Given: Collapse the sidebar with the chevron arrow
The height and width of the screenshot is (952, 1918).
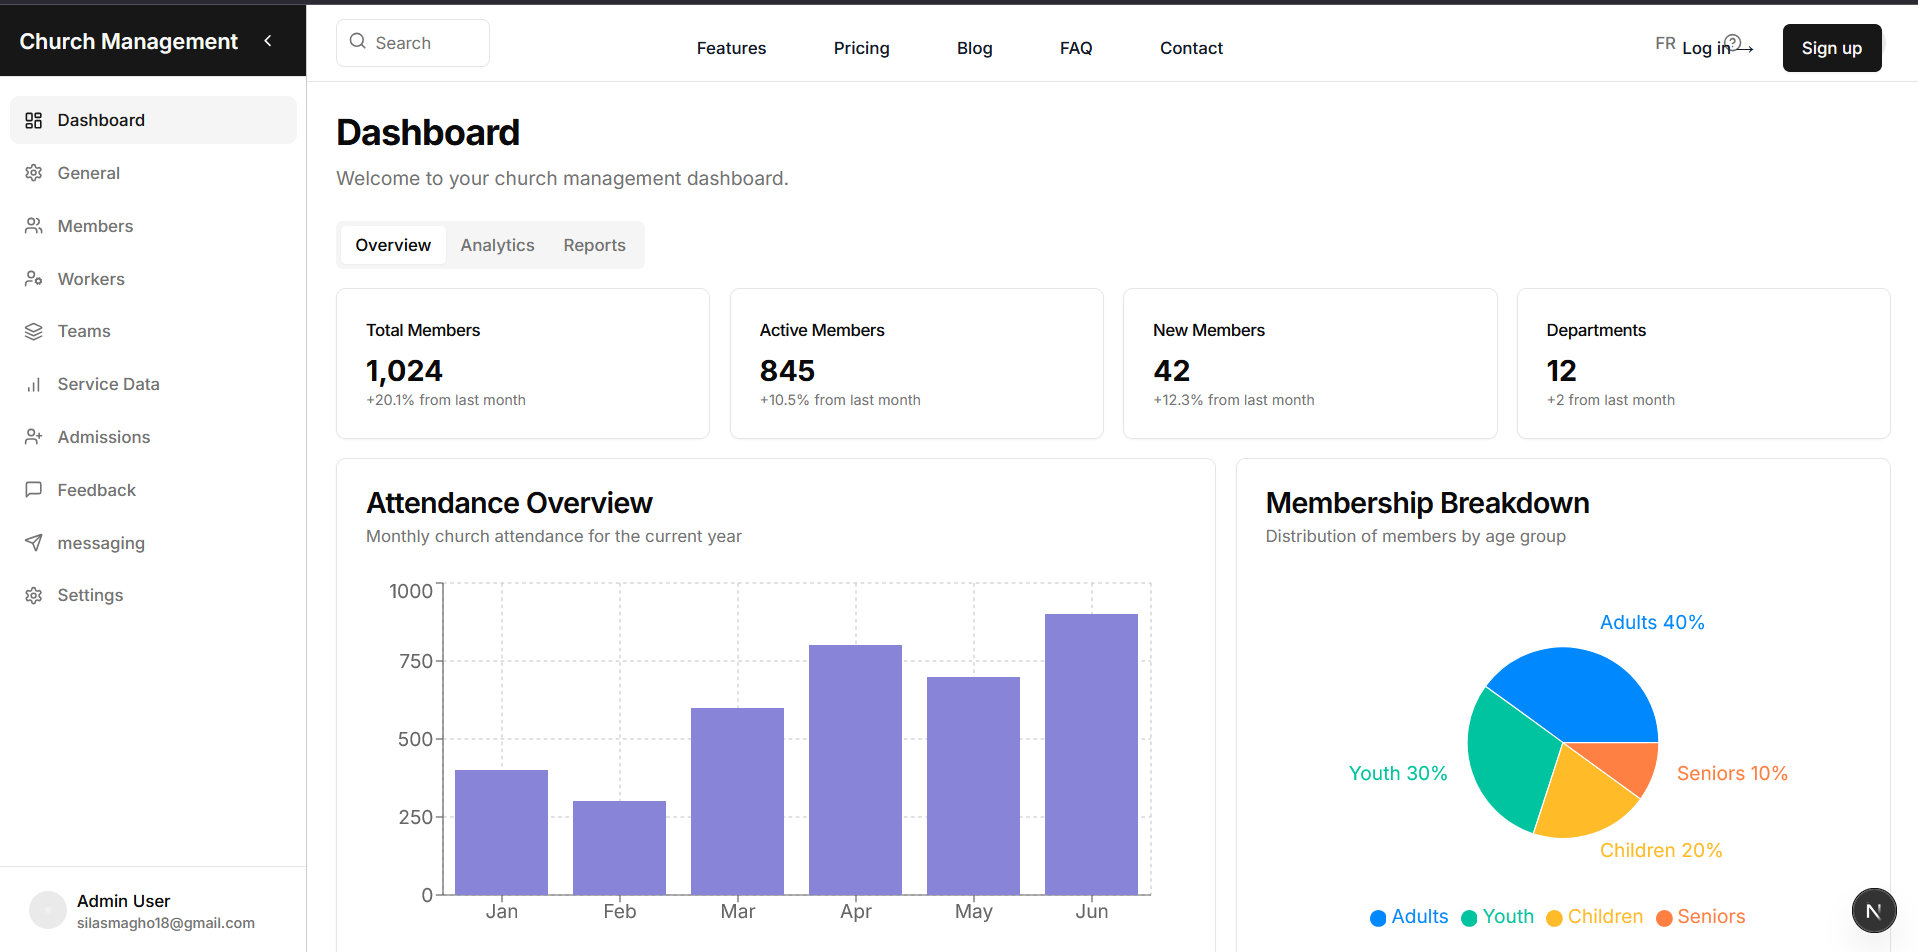Looking at the screenshot, I should pos(267,41).
